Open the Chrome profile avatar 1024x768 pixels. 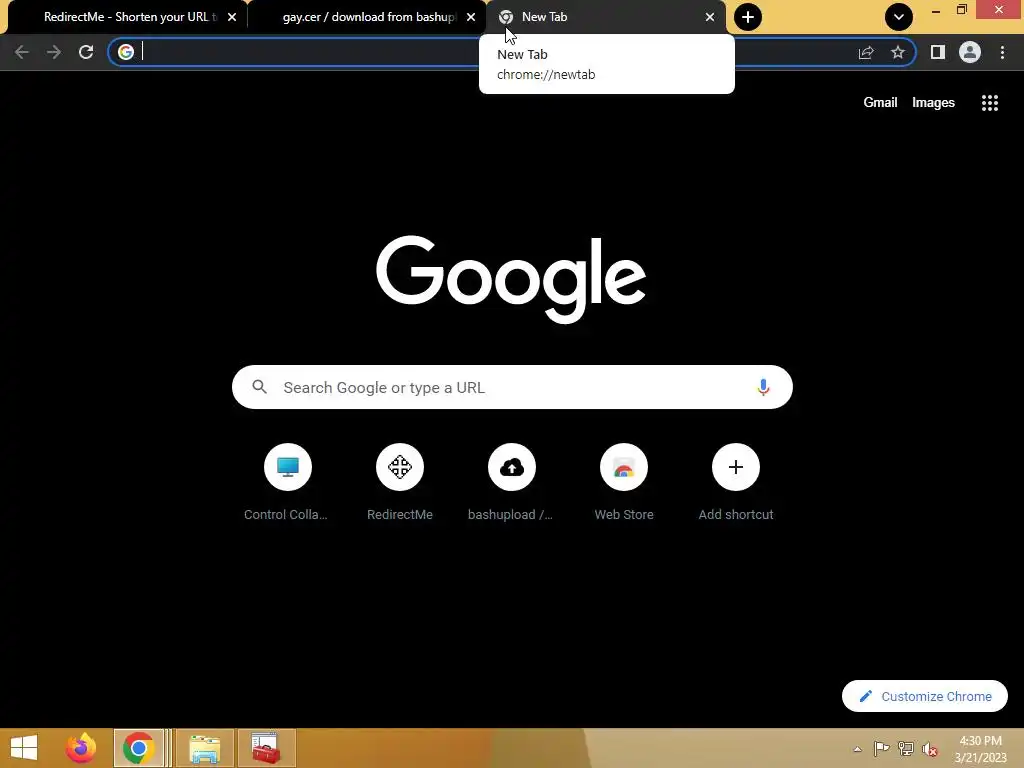click(x=970, y=52)
